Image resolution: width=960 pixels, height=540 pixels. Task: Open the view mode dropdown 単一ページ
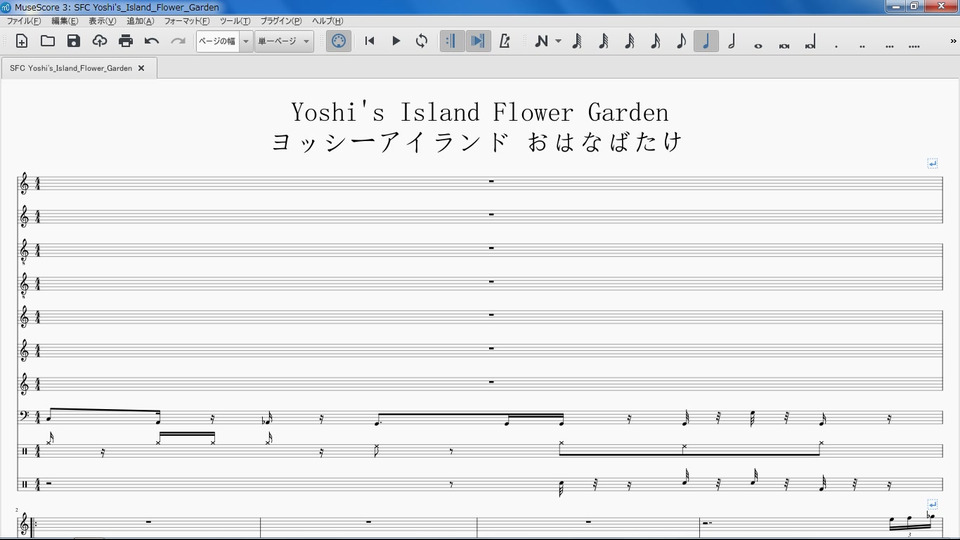tap(284, 41)
